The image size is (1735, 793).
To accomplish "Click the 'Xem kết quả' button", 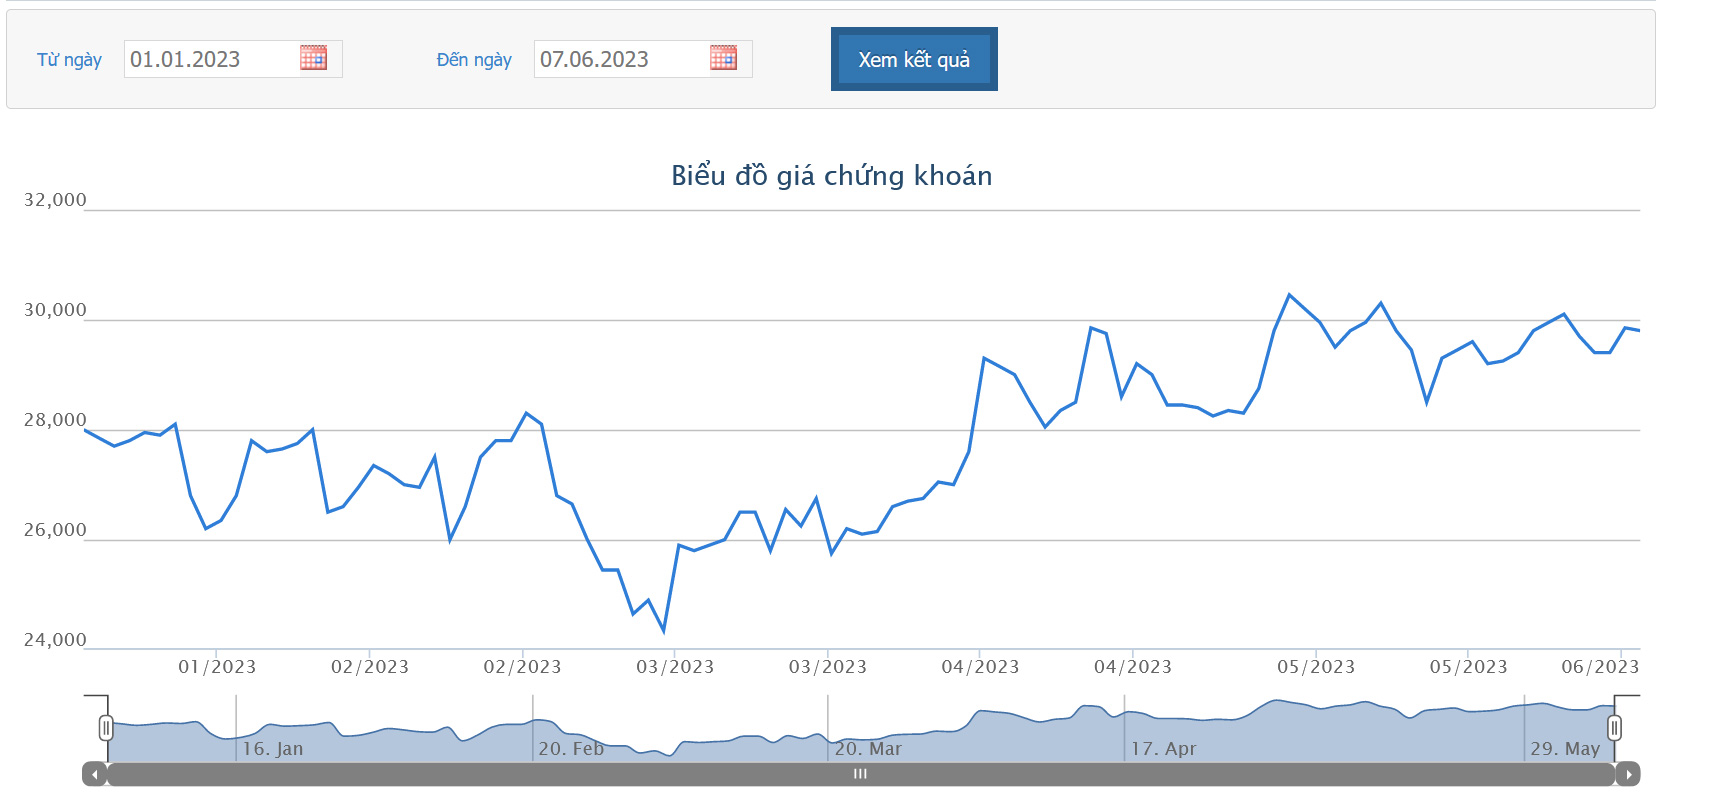I will [913, 59].
